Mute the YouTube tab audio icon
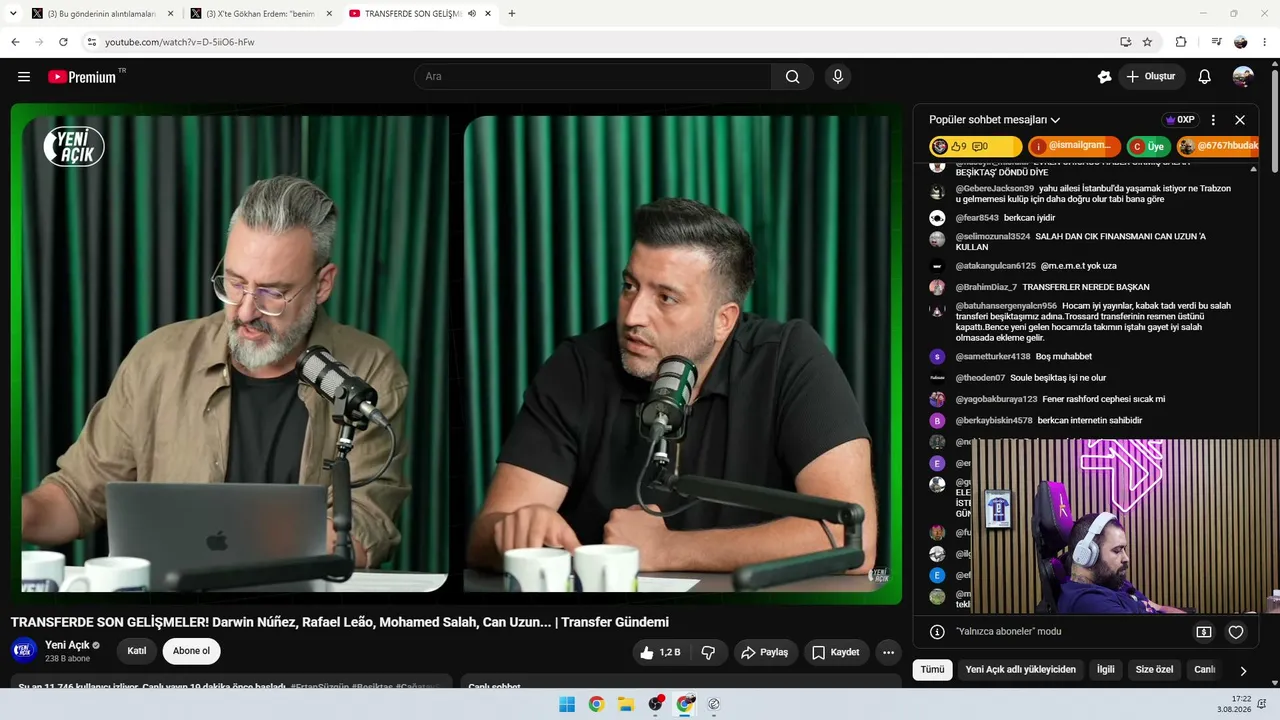 (x=472, y=14)
